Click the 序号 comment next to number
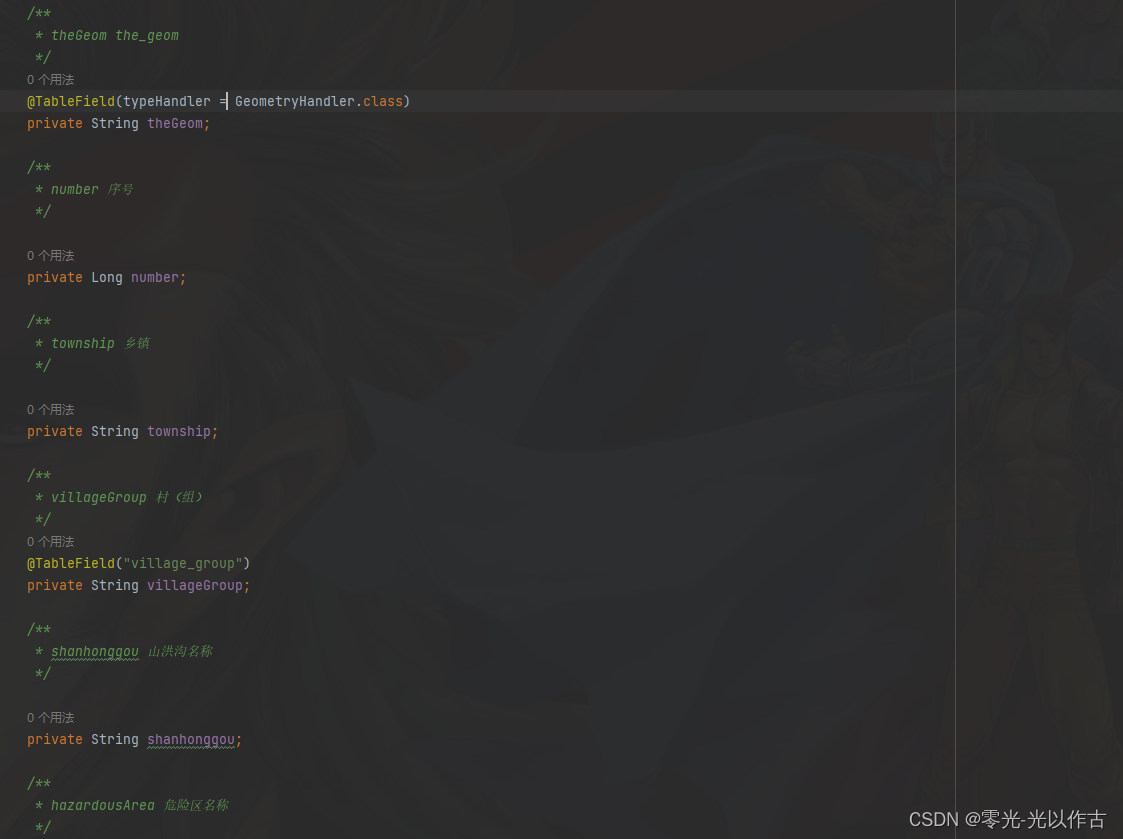Image resolution: width=1123 pixels, height=839 pixels. [x=120, y=189]
